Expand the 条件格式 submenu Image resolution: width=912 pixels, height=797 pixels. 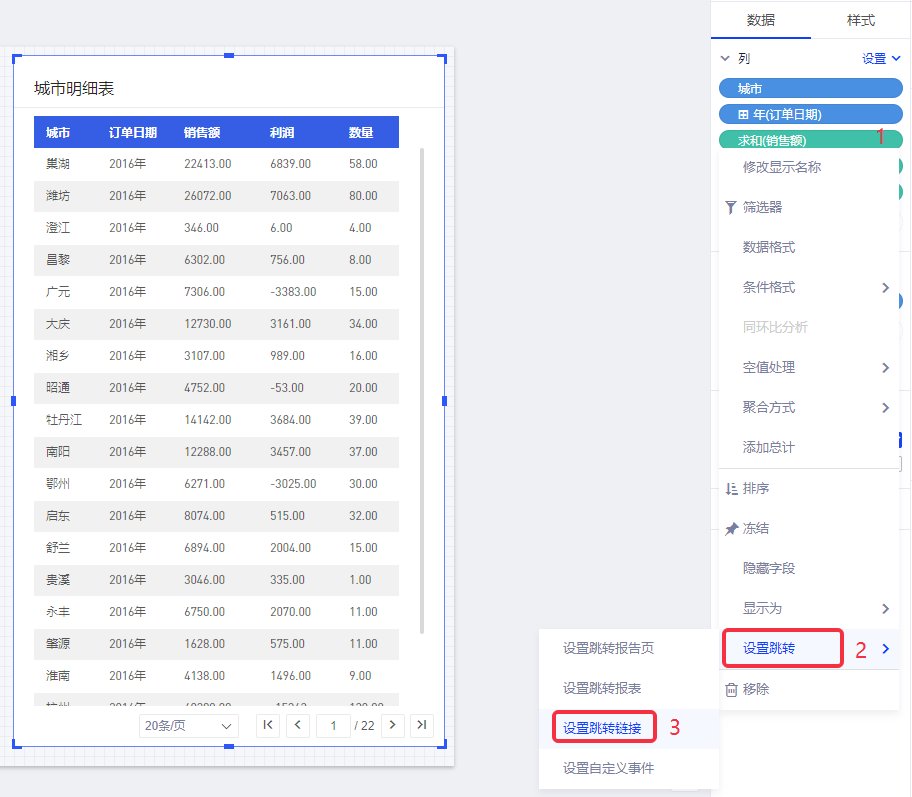pos(885,288)
